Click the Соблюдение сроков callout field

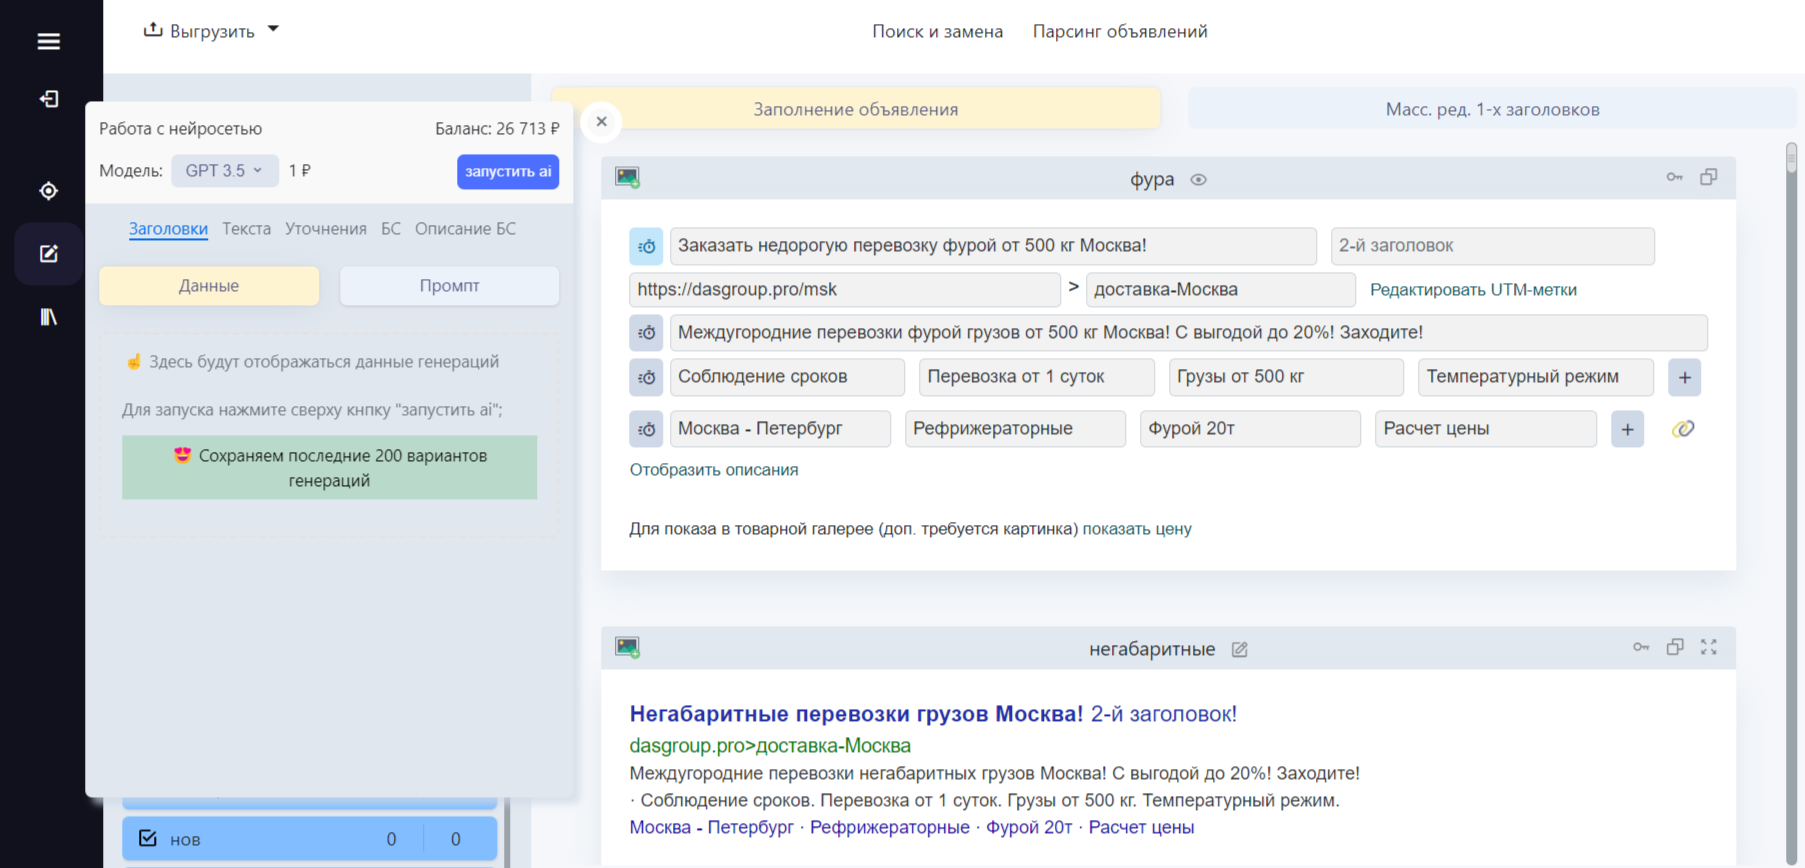point(787,377)
